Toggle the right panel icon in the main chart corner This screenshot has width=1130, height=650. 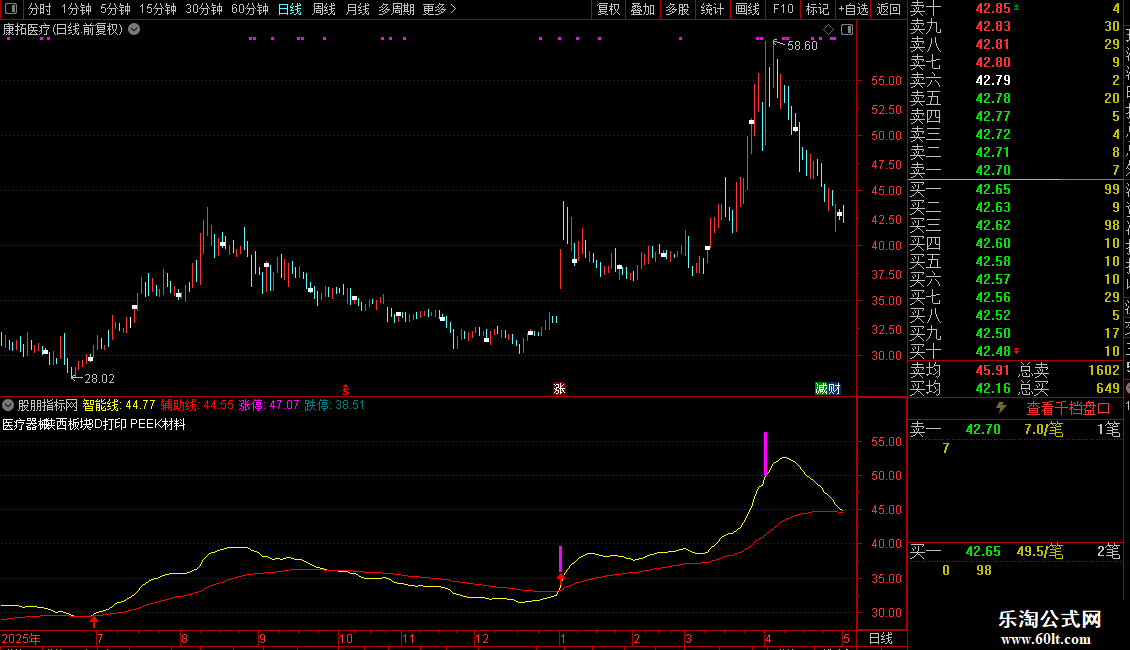pyautogui.click(x=848, y=30)
